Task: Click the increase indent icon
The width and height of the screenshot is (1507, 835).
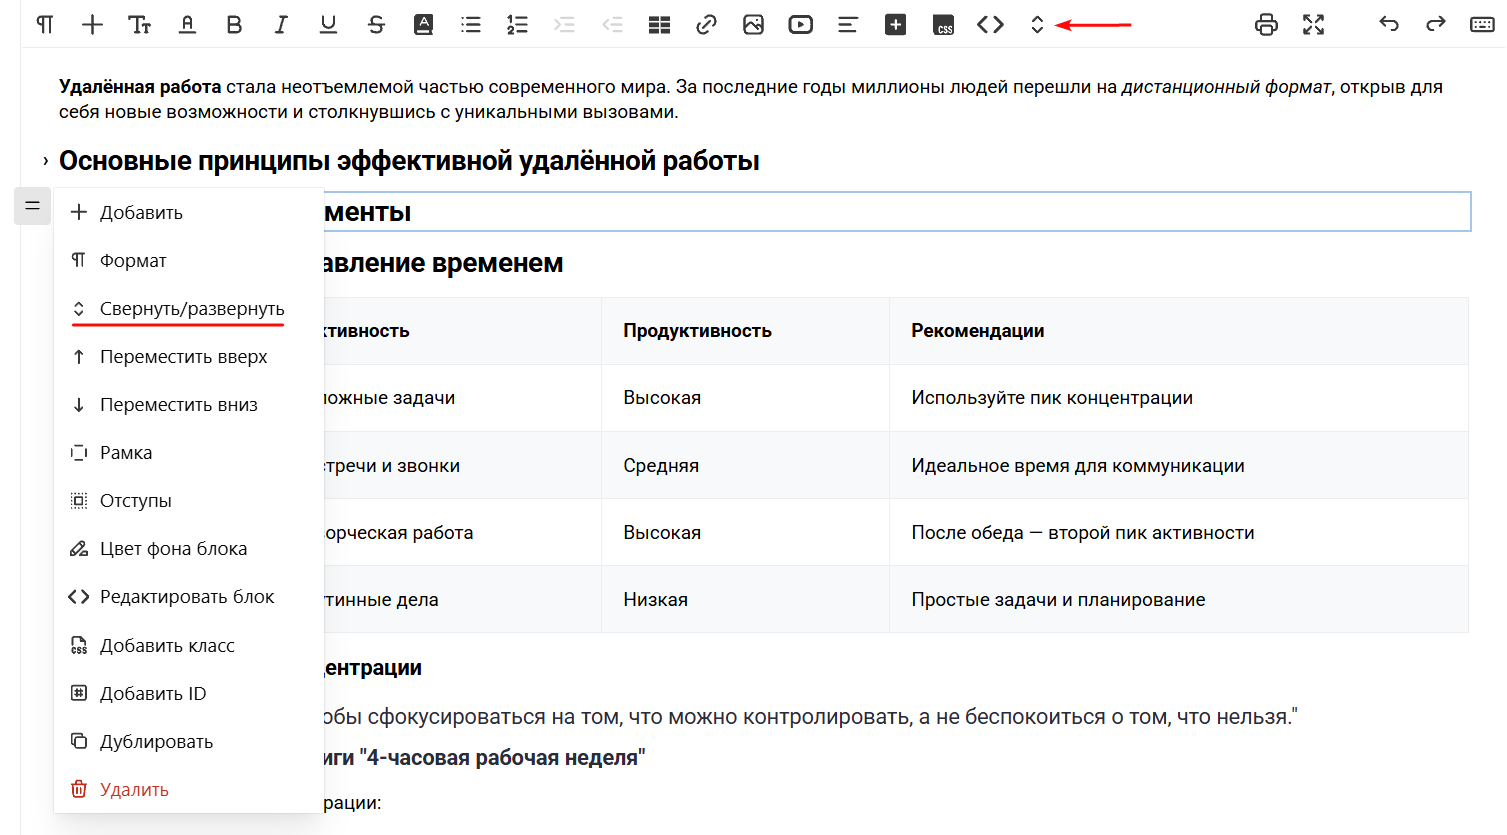Action: [565, 25]
